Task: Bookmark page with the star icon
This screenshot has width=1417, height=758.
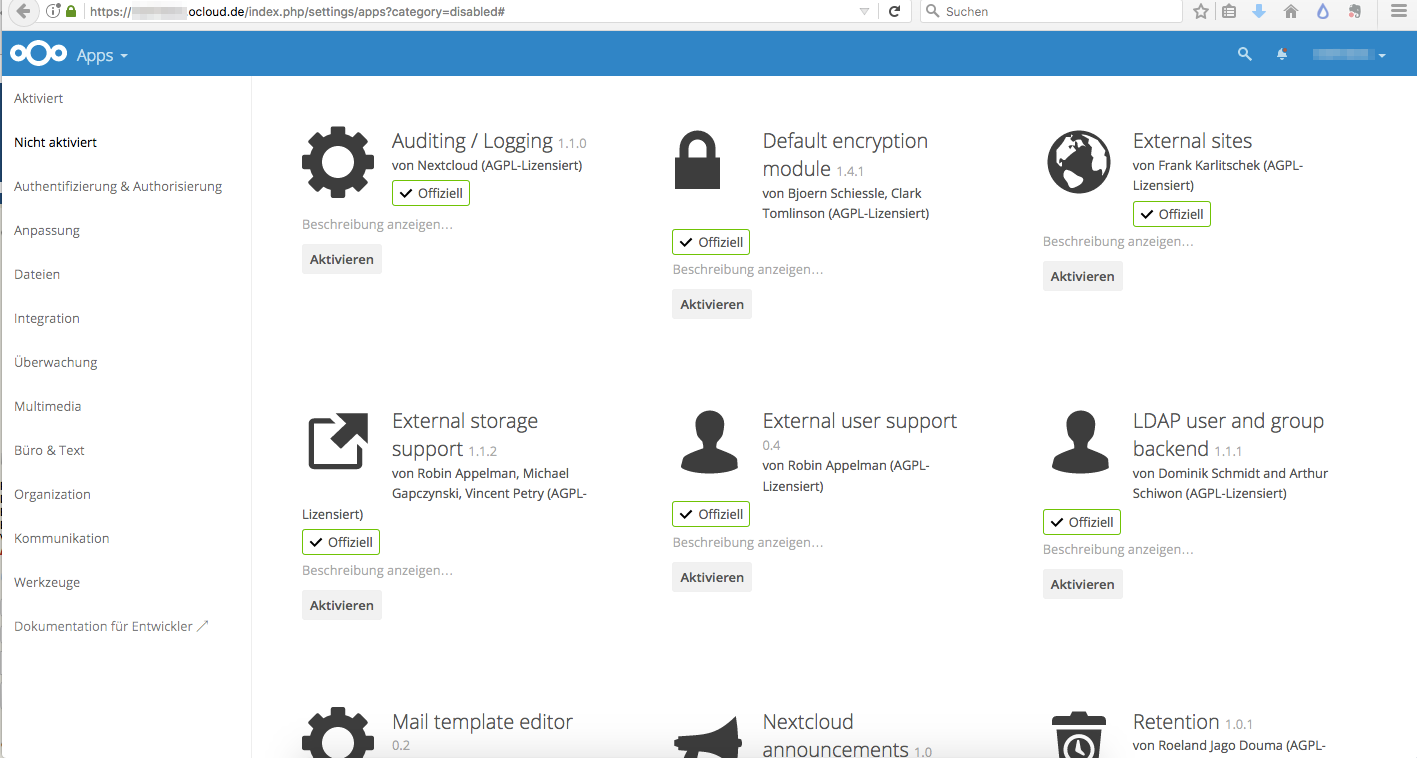Action: coord(1201,11)
